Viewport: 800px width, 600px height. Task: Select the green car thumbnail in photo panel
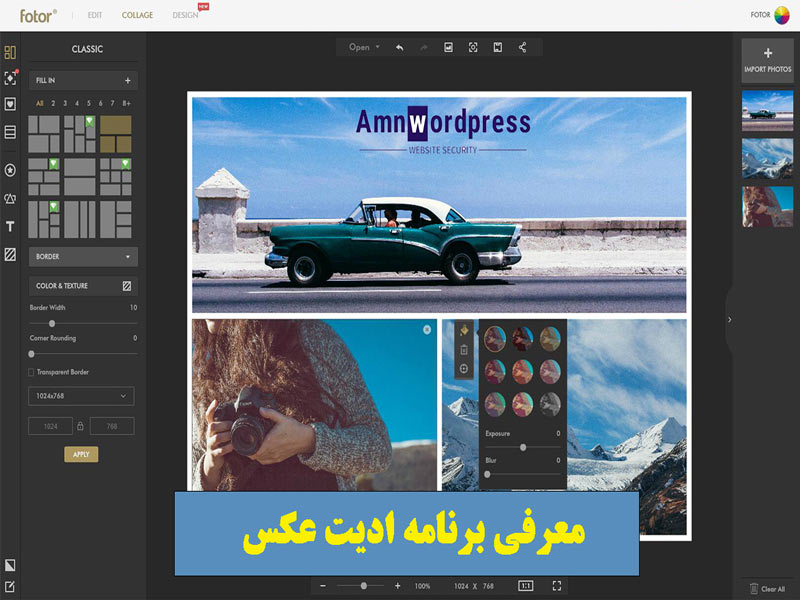(x=767, y=111)
